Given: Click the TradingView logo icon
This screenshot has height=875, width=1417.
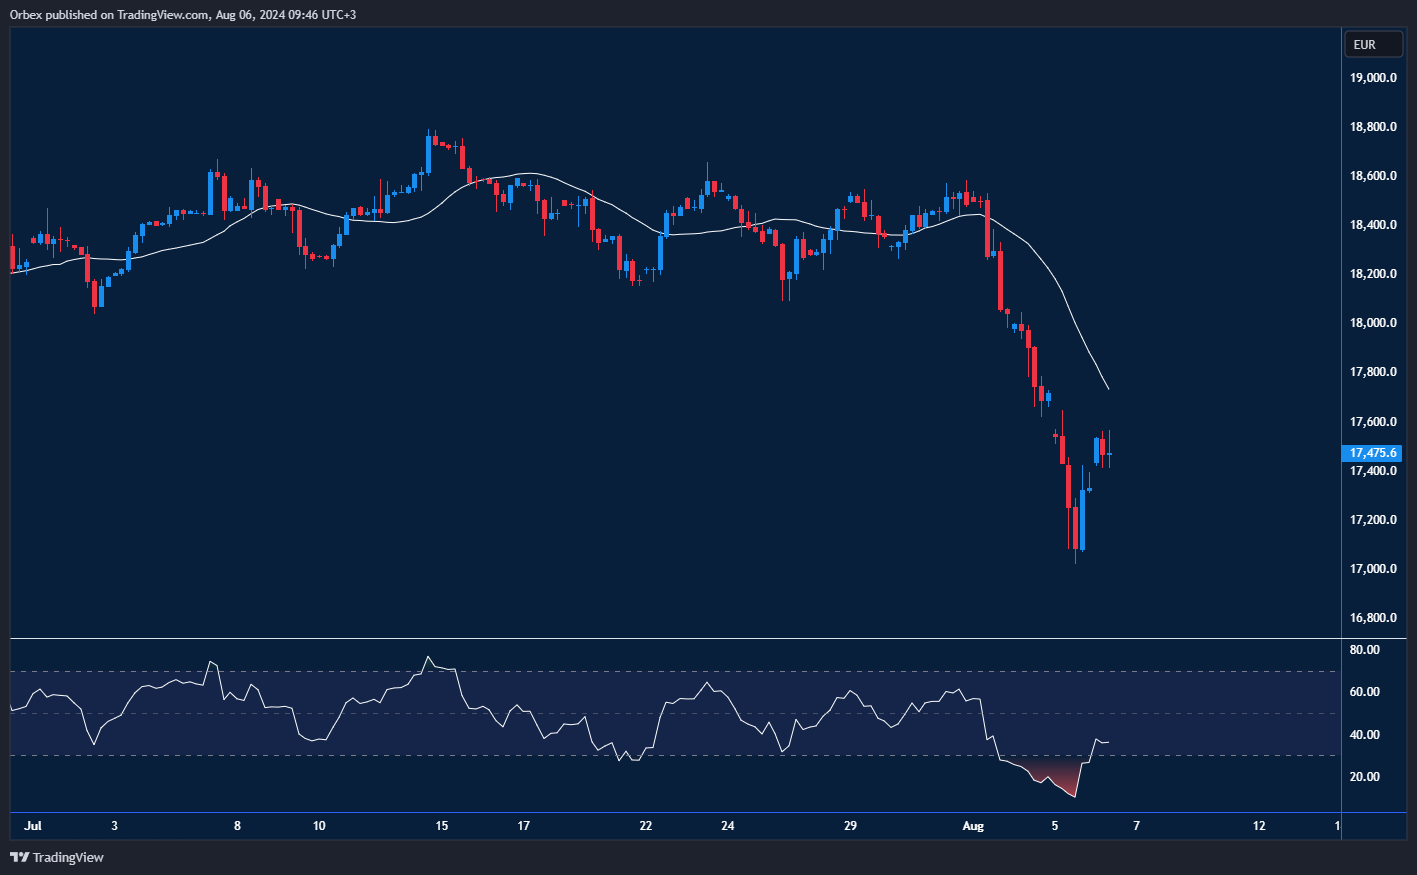Looking at the screenshot, I should (19, 857).
